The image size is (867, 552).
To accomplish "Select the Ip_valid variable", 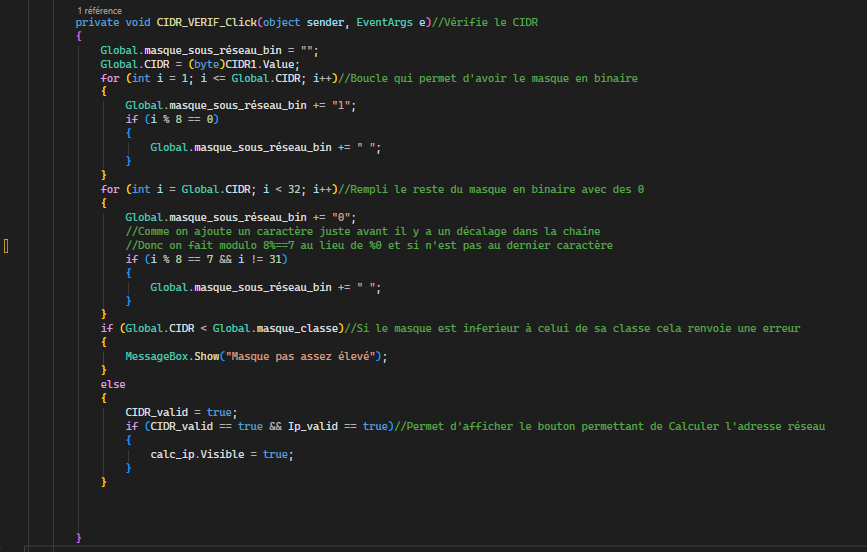I will (x=313, y=426).
